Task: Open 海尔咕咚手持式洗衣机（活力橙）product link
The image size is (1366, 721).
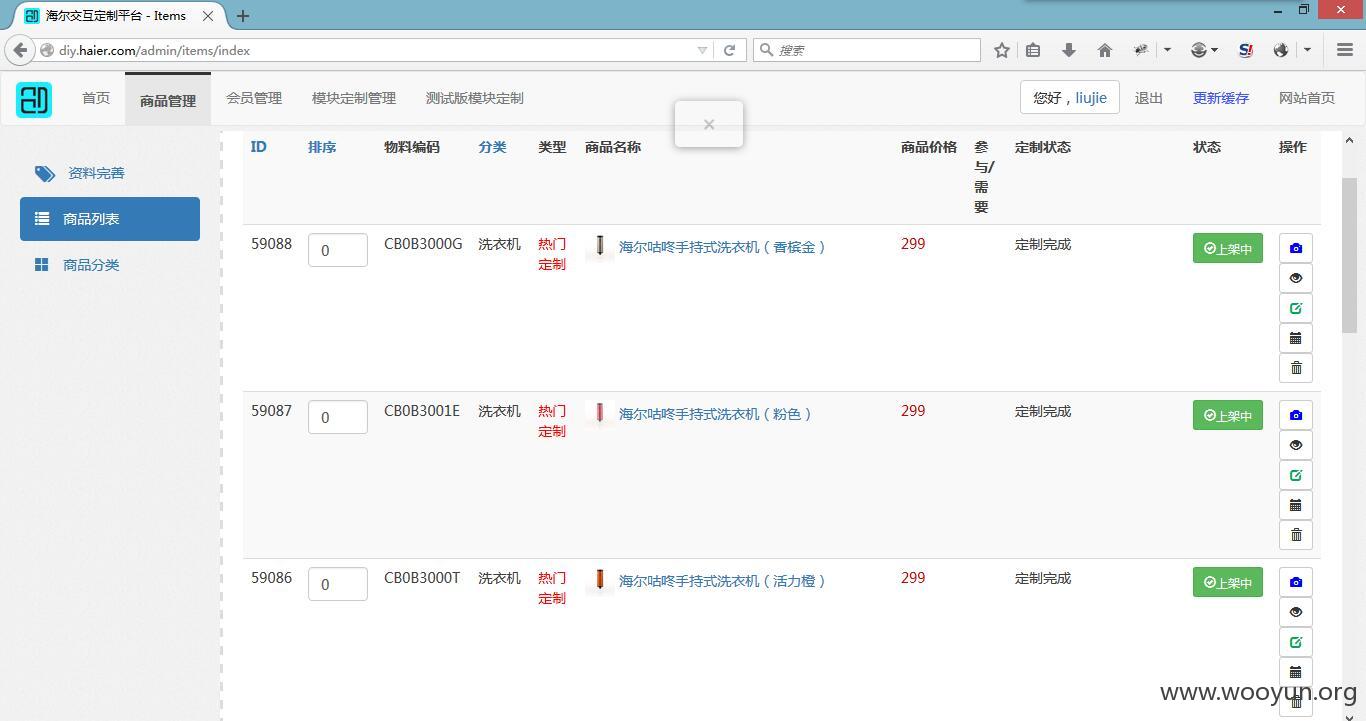Action: click(x=723, y=581)
